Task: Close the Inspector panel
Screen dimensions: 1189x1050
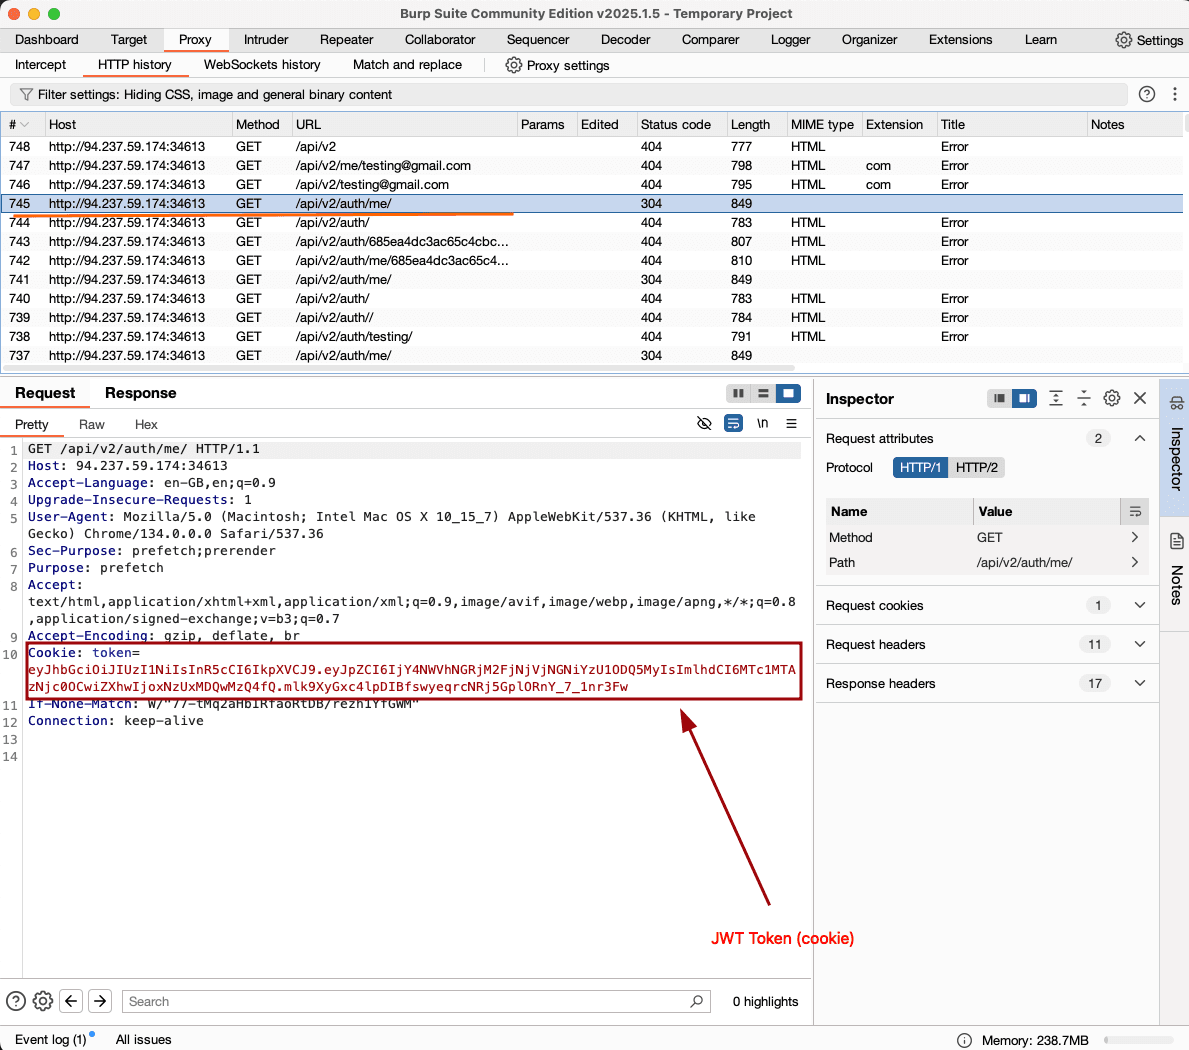Action: point(1140,398)
